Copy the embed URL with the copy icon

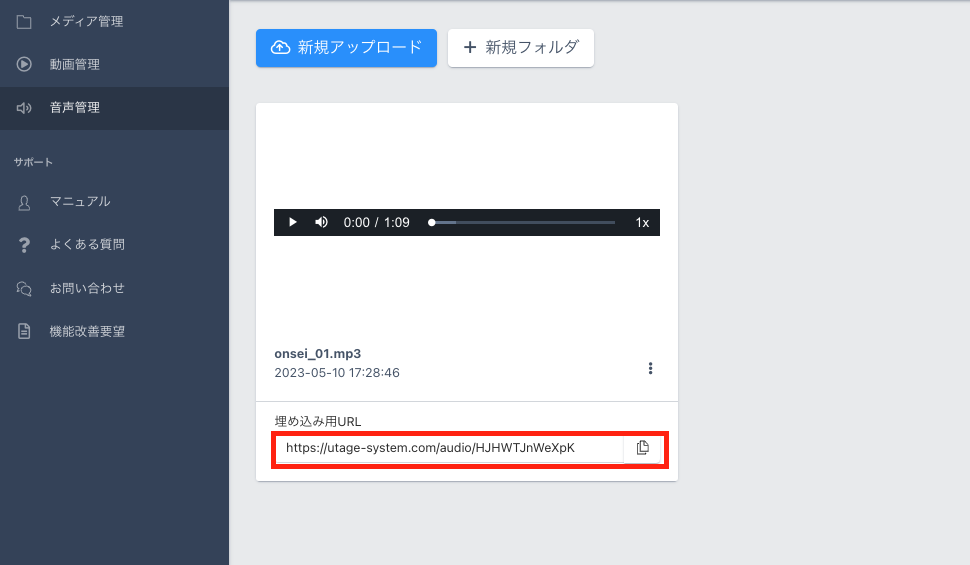[643, 448]
